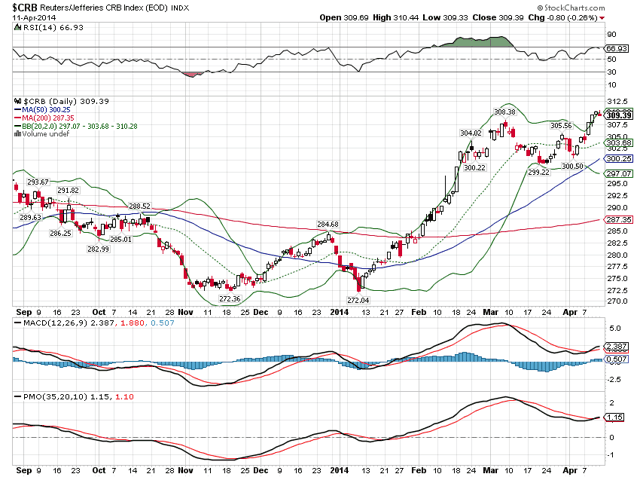Screen dimensions: 640x477
Task: Click the blue line swatch before MA(50)
Action: tap(17, 110)
